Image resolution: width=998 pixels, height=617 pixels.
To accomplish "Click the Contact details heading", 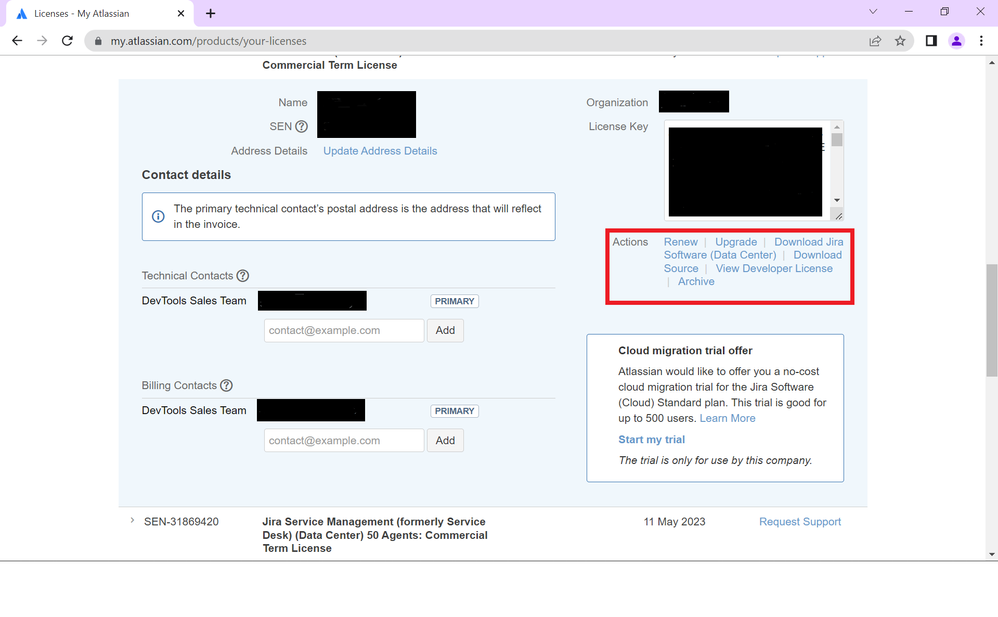I will [x=186, y=175].
